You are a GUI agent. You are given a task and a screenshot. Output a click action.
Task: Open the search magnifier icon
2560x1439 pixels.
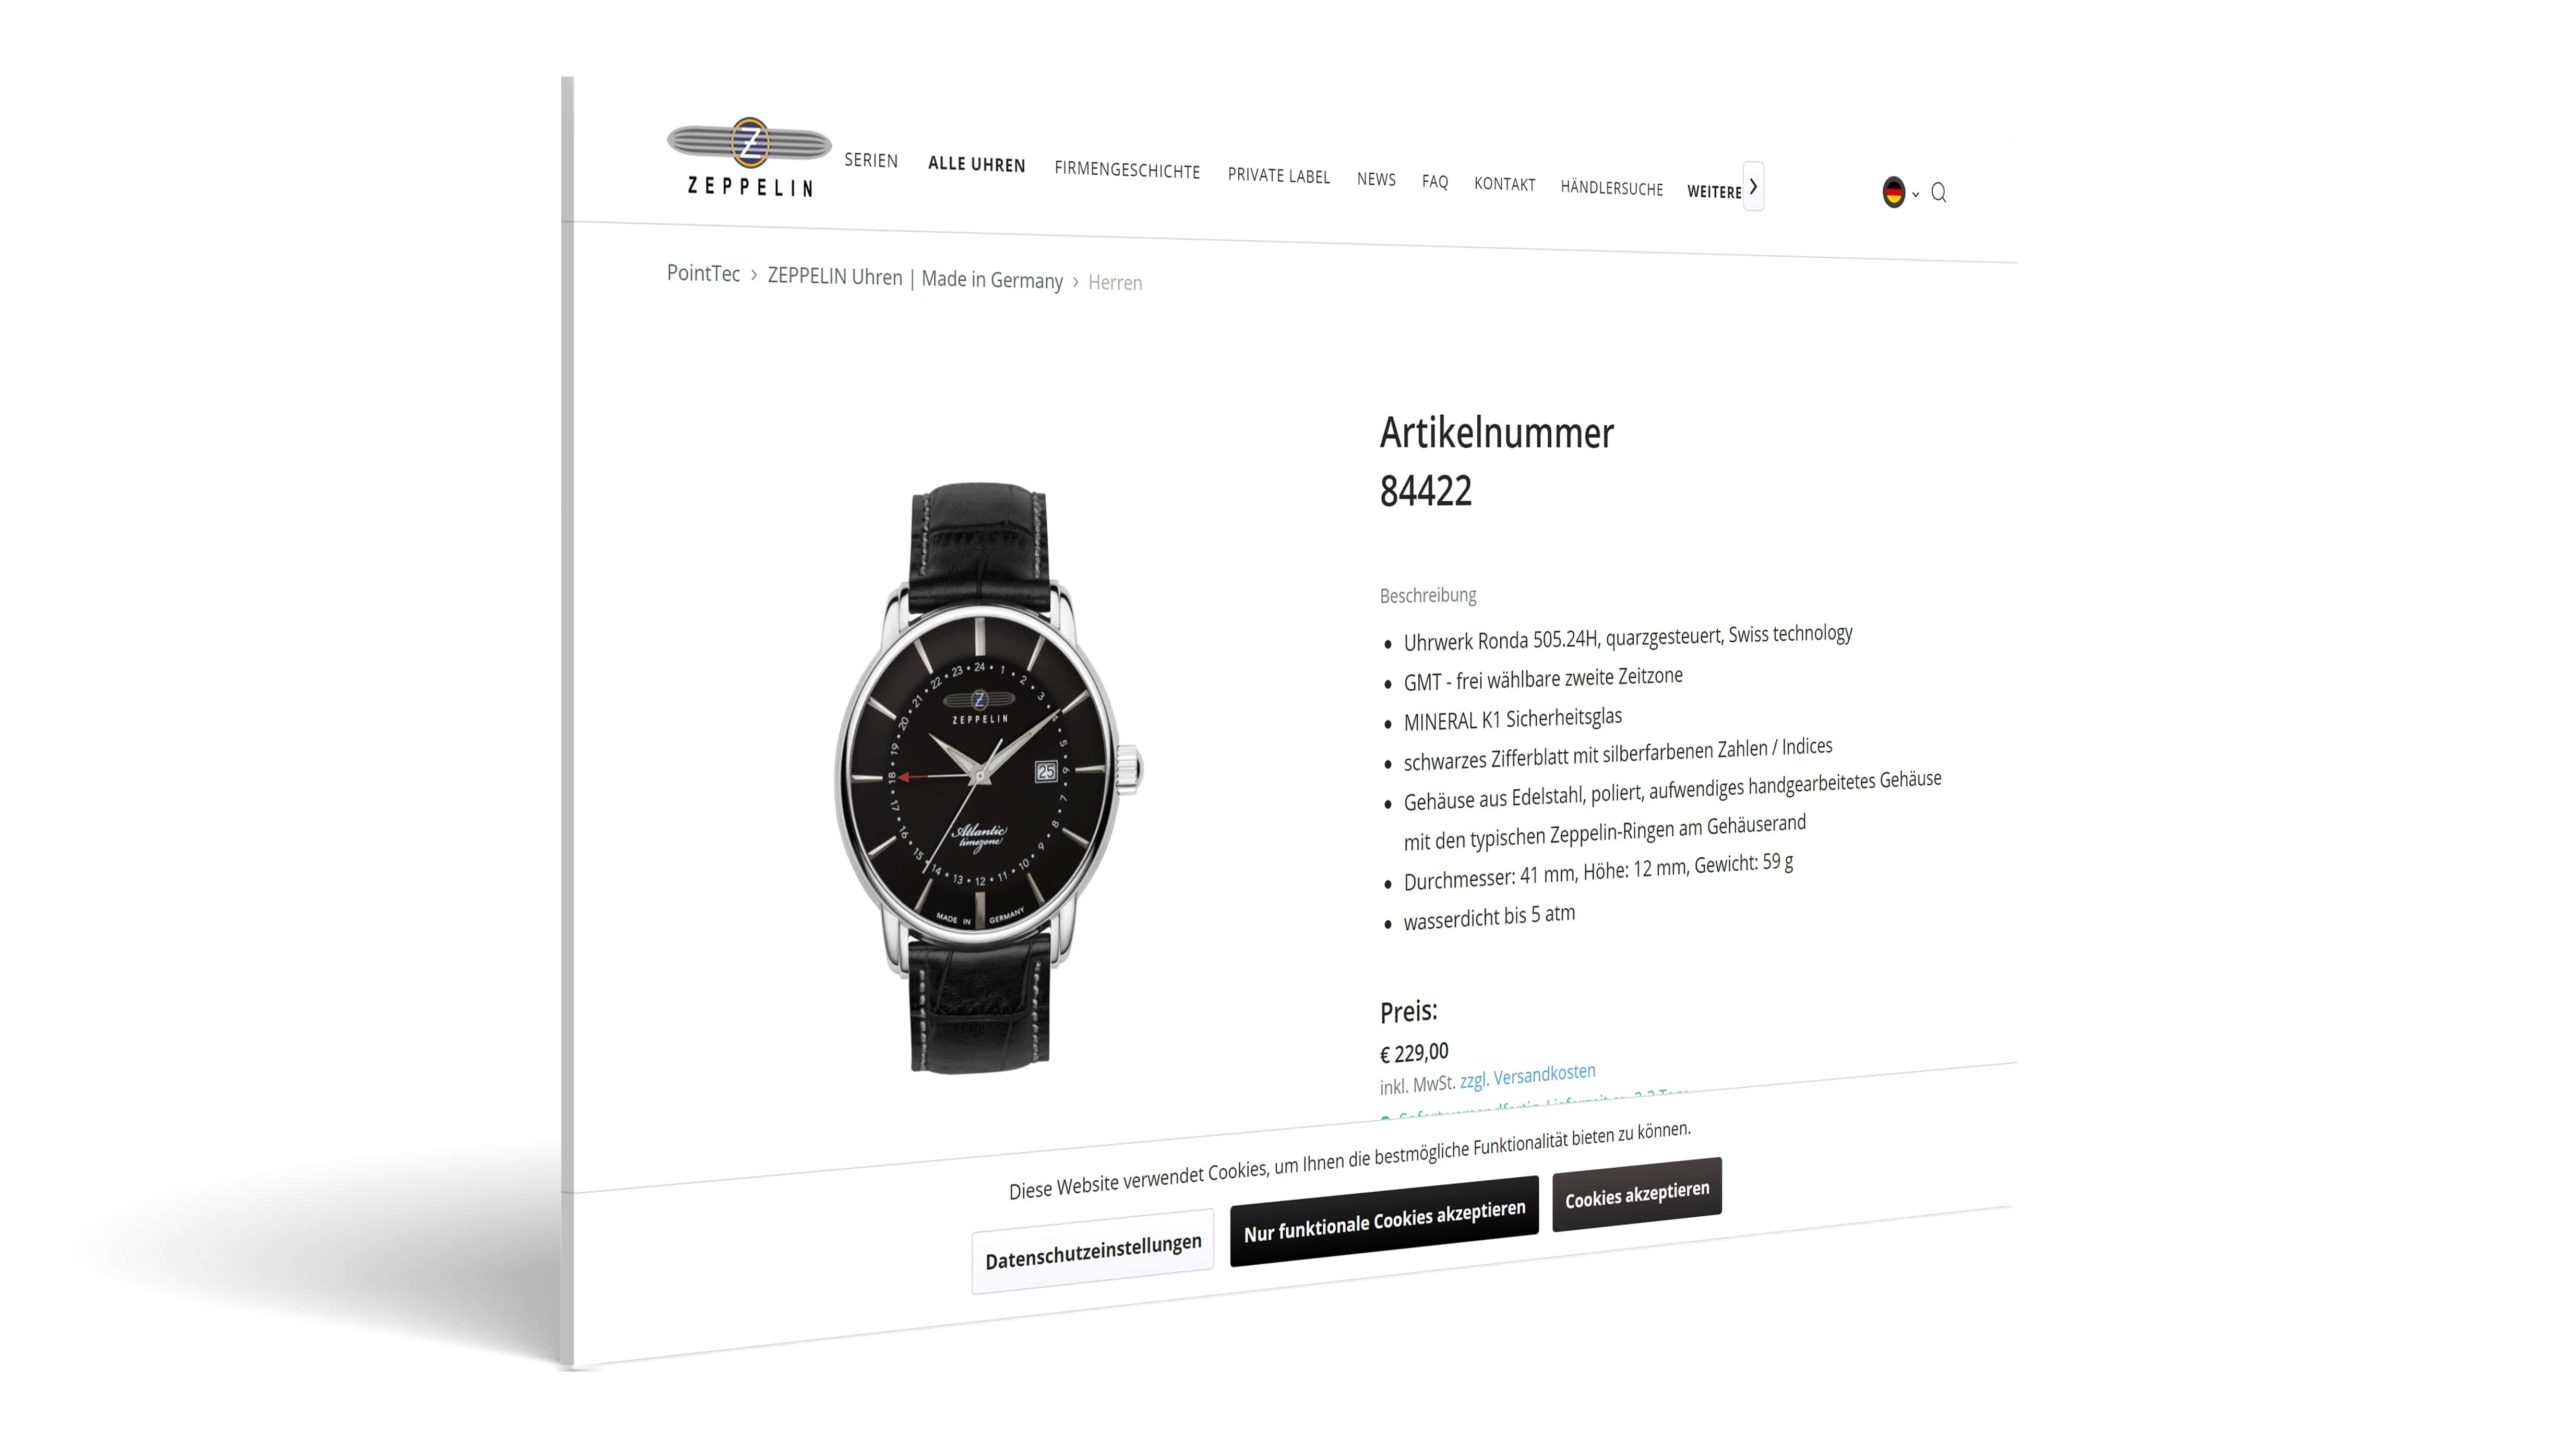[x=1938, y=193]
